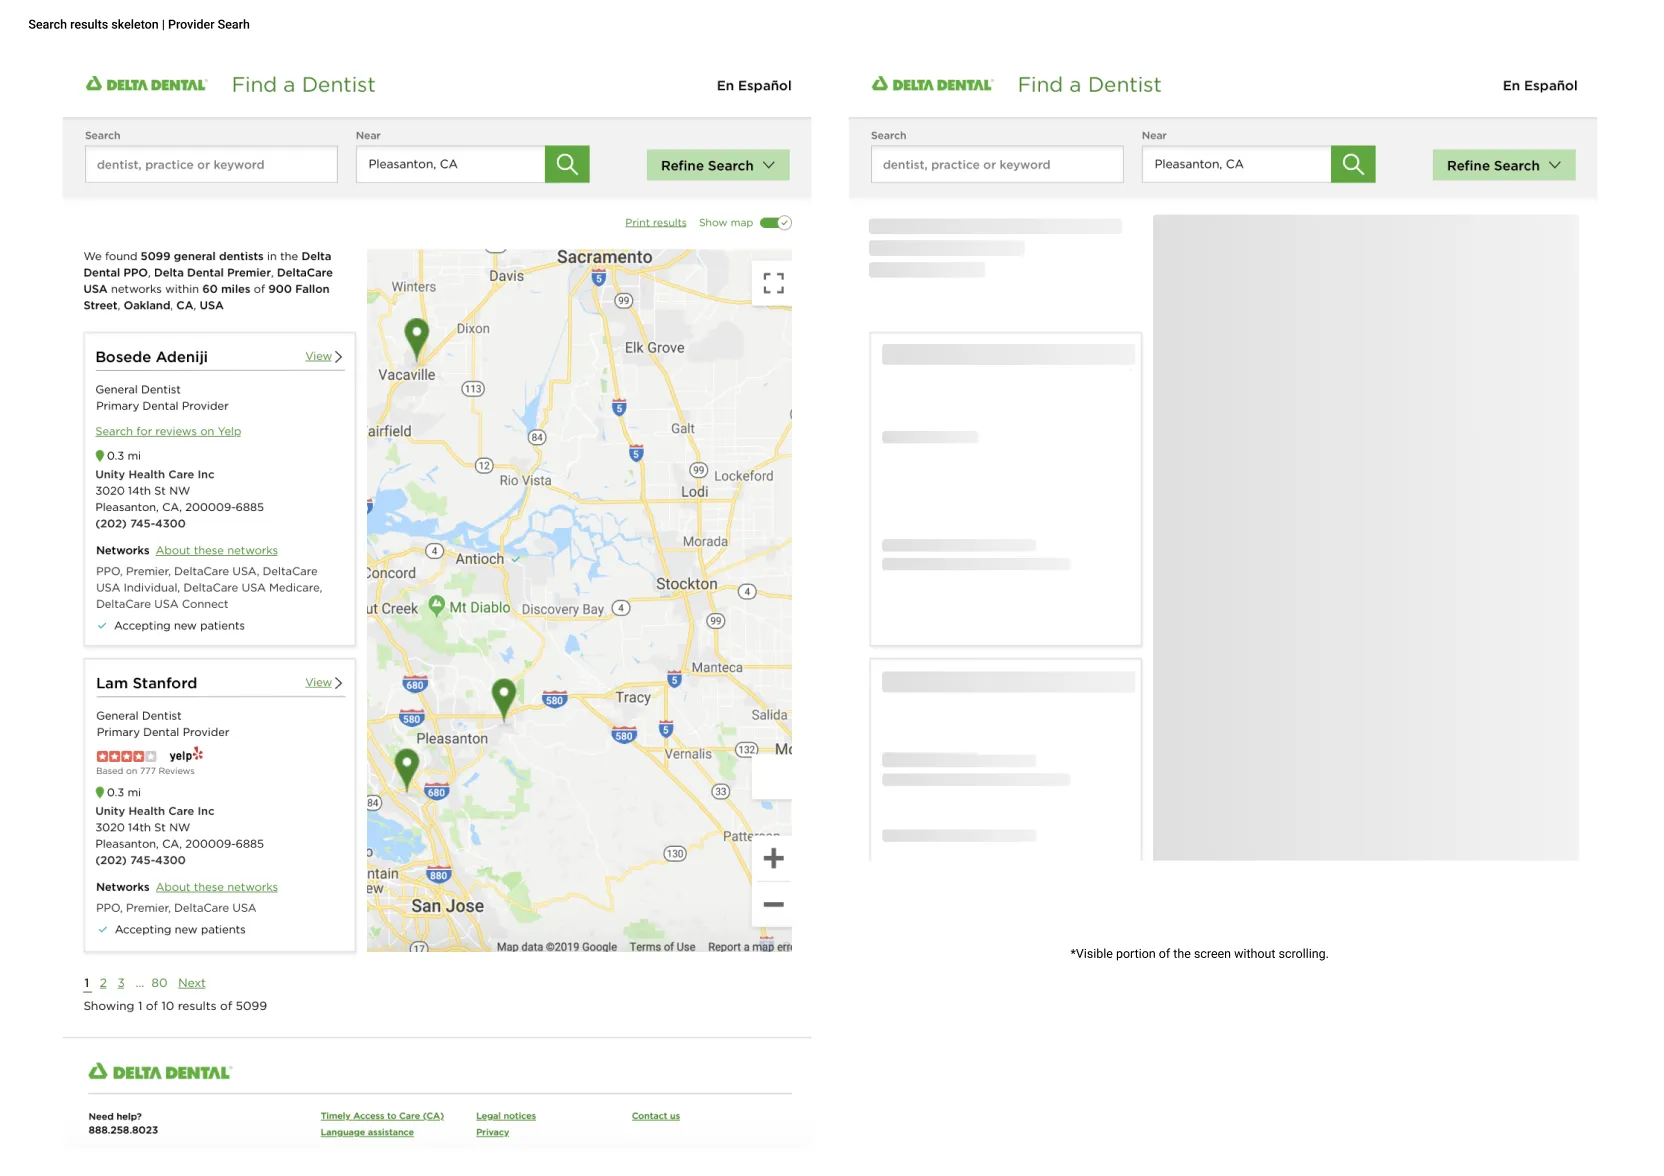
Task: Open Refine Search on the right skeleton page
Action: click(x=1503, y=165)
